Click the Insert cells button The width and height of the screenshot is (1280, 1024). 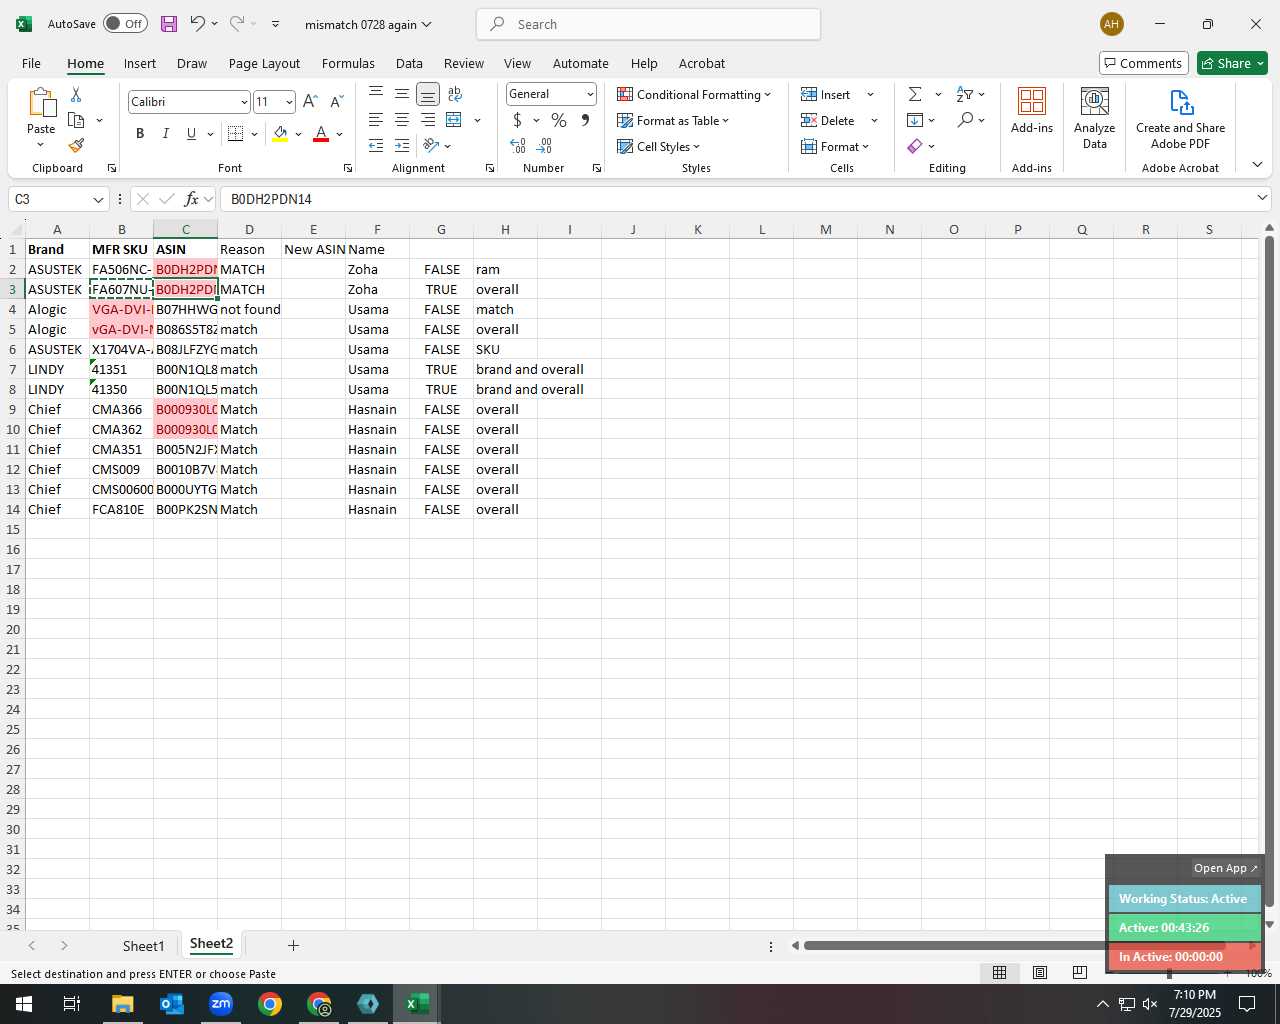(x=827, y=94)
